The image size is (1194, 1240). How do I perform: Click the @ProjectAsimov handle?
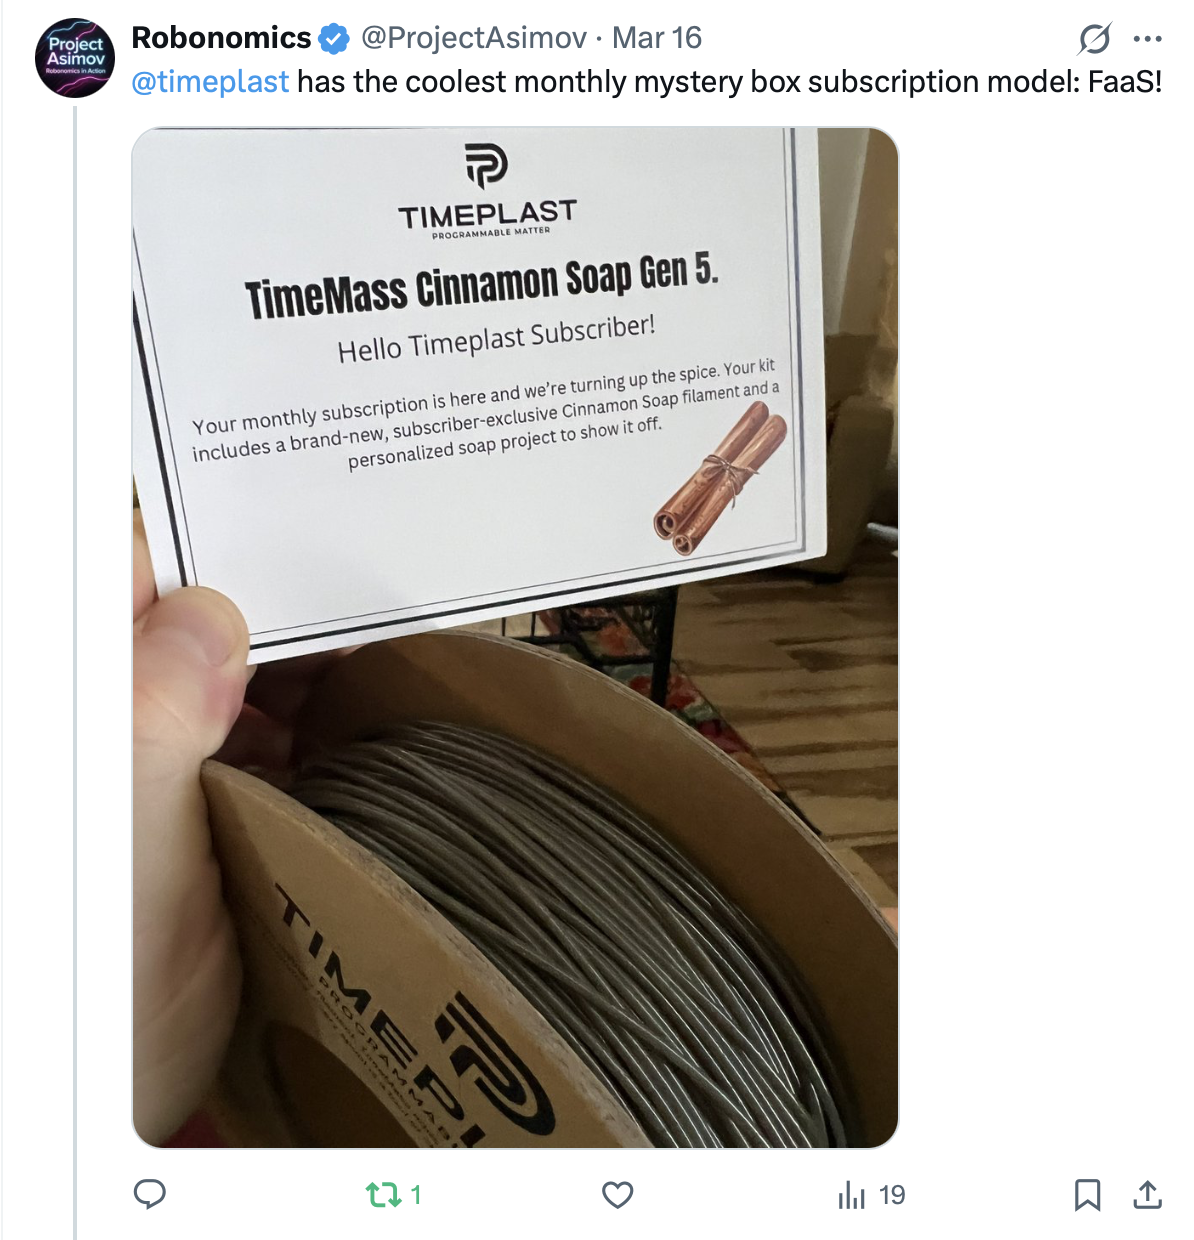pyautogui.click(x=473, y=38)
